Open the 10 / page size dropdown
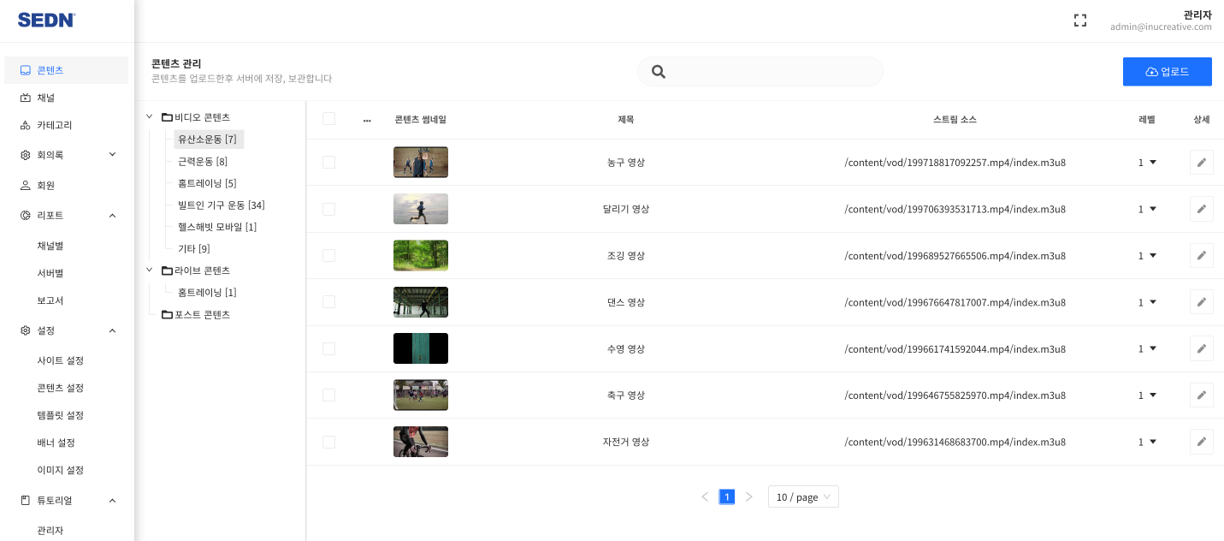 (803, 497)
